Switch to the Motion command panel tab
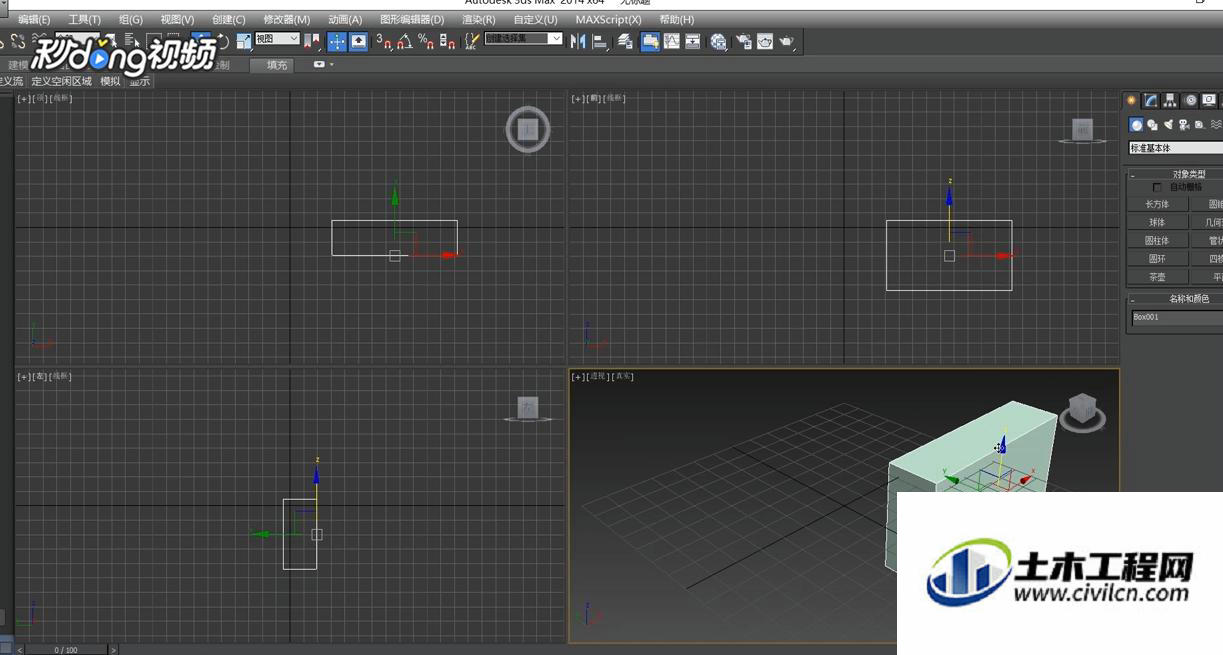Image resolution: width=1223 pixels, height=655 pixels. [1190, 100]
